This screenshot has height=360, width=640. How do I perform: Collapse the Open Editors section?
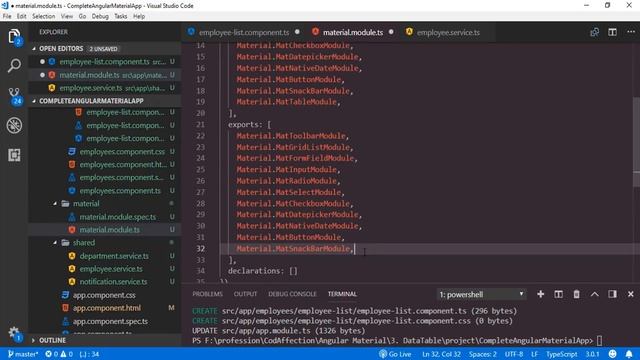104,49
